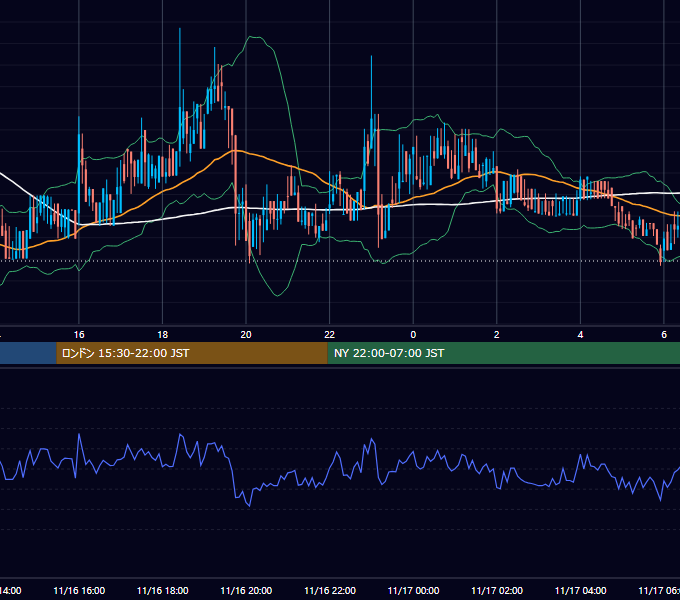Click the 6 hour axis label
Image resolution: width=680 pixels, height=600 pixels.
tap(664, 335)
